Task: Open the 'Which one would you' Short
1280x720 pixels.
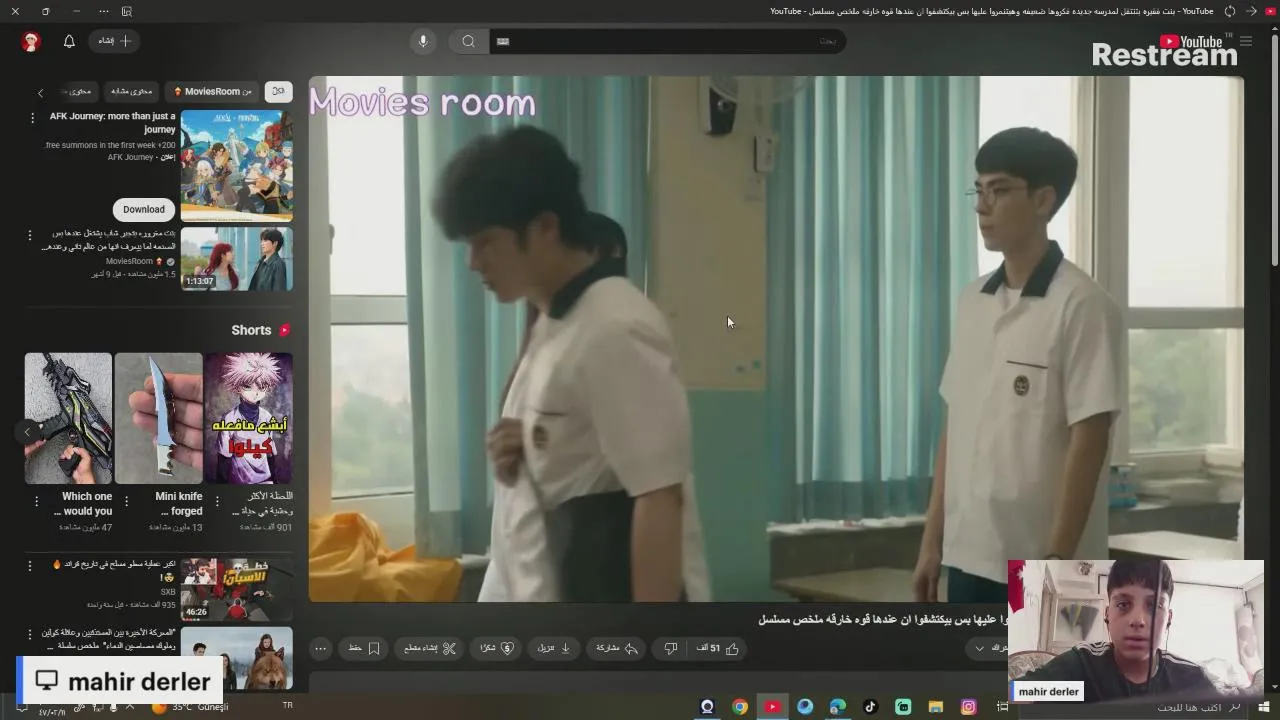Action: [68, 418]
